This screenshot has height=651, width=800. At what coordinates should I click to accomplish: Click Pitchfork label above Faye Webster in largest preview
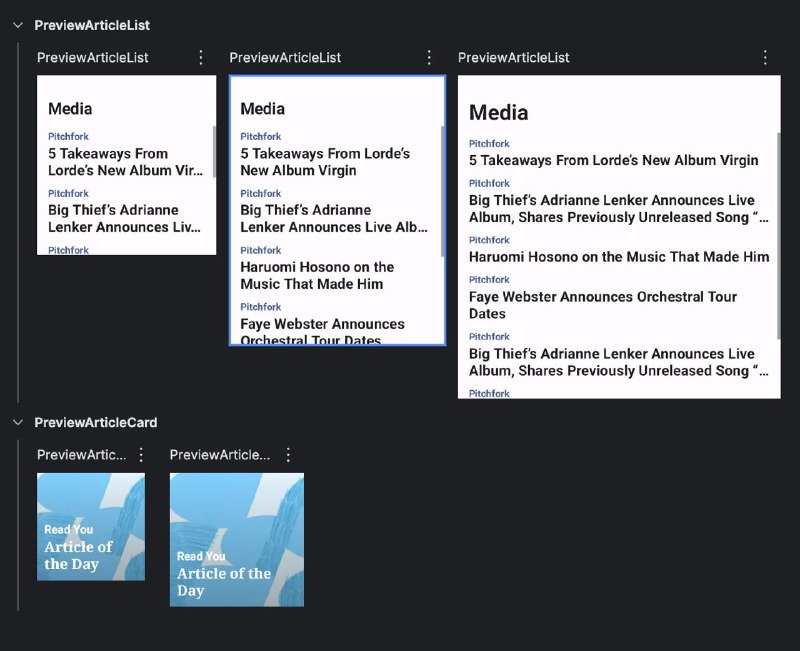point(489,280)
